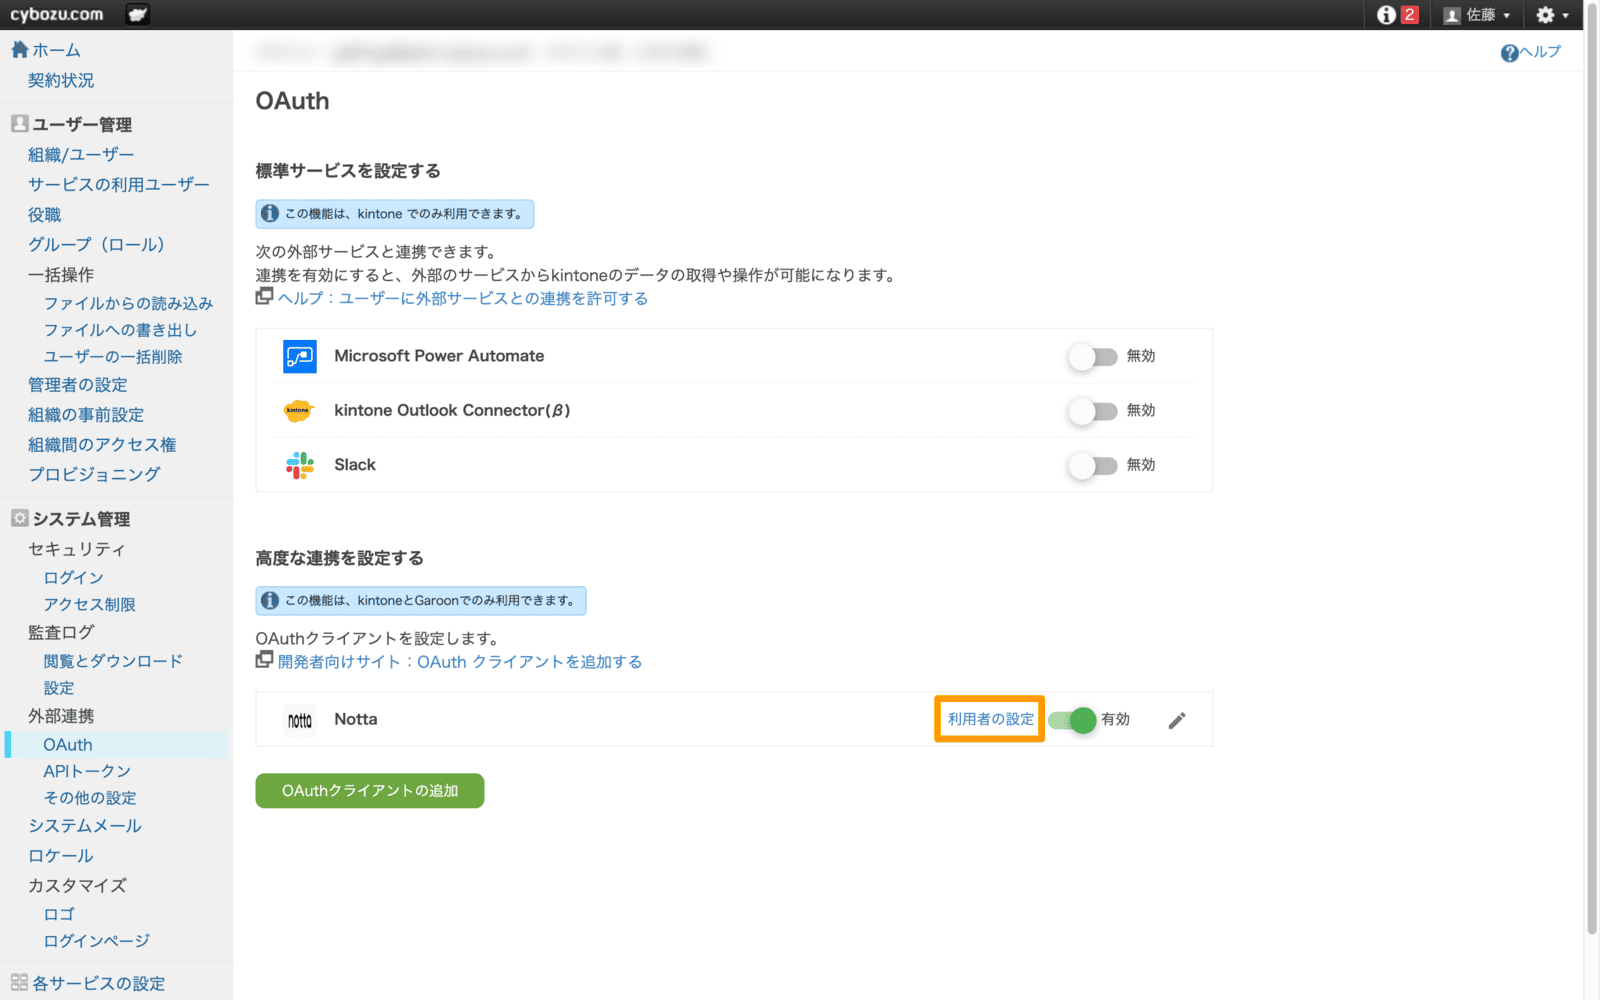Image resolution: width=1600 pixels, height=1000 pixels.
Task: Open 閲覧とダウンロード under 監査ログ
Action: (x=113, y=661)
